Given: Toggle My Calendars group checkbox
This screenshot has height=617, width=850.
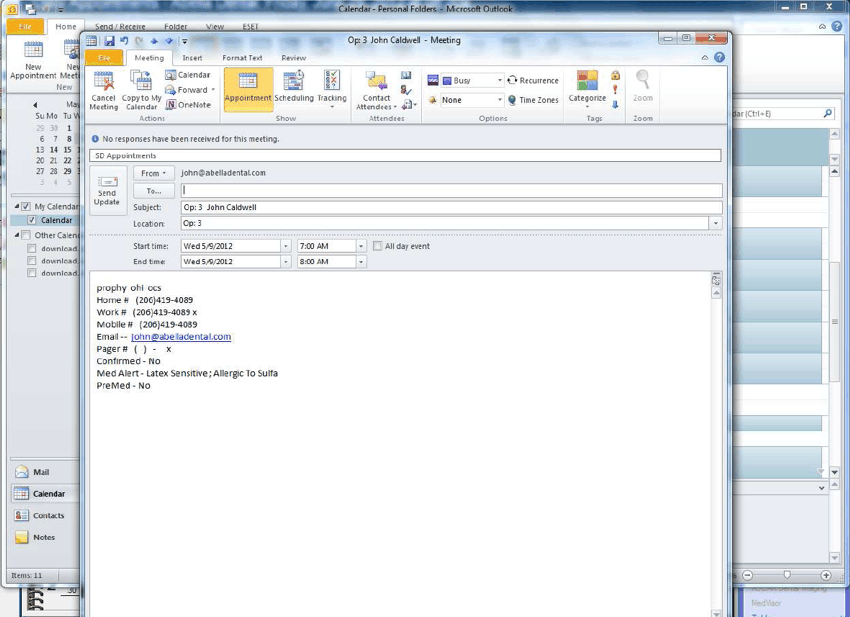Looking at the screenshot, I should point(25,207).
